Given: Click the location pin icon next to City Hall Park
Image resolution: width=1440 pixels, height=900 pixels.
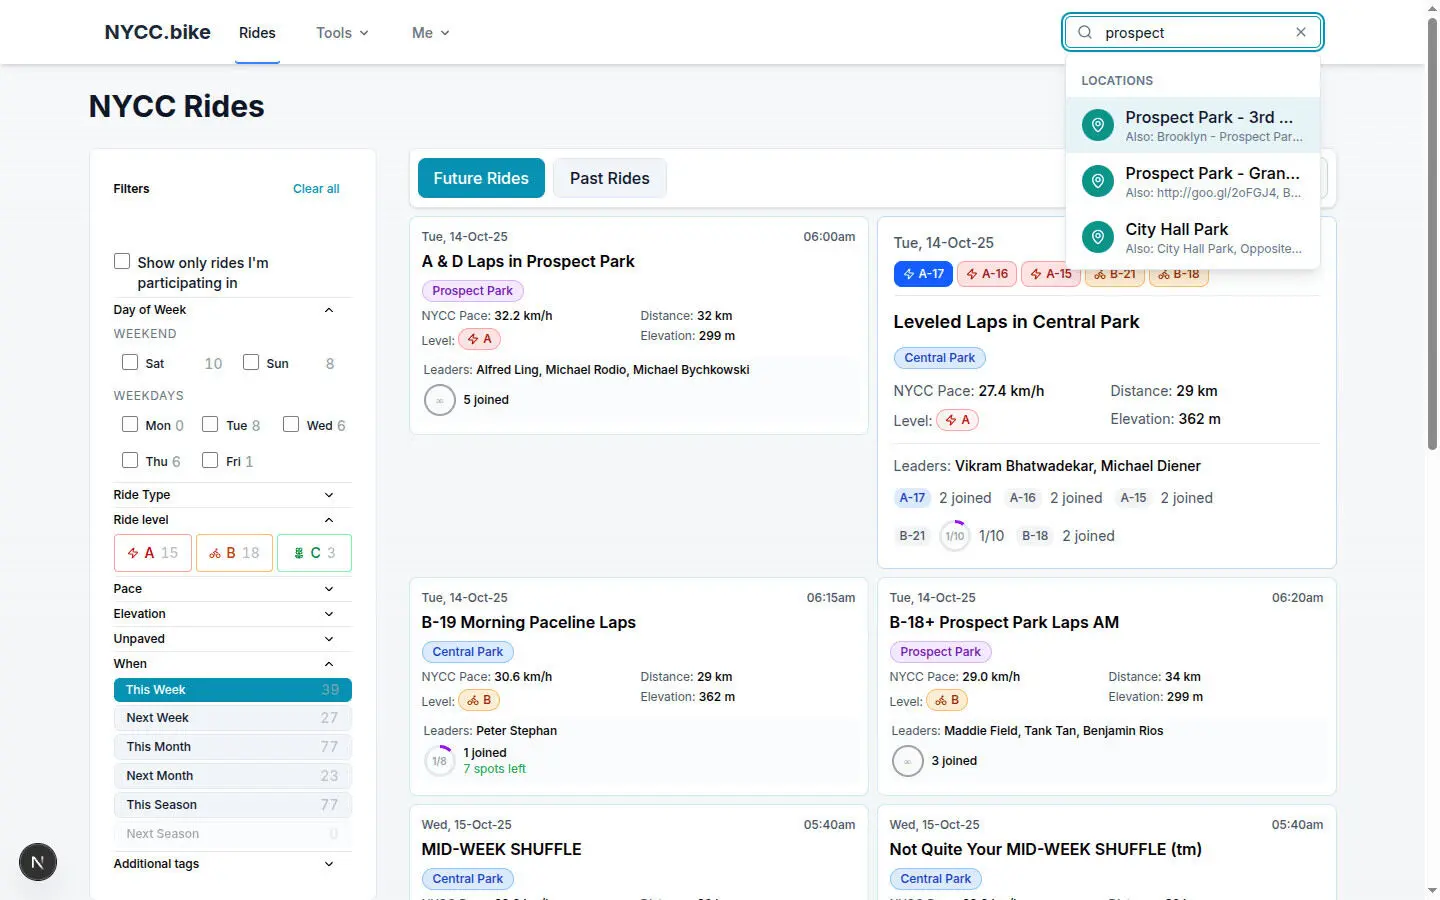Looking at the screenshot, I should tap(1097, 237).
